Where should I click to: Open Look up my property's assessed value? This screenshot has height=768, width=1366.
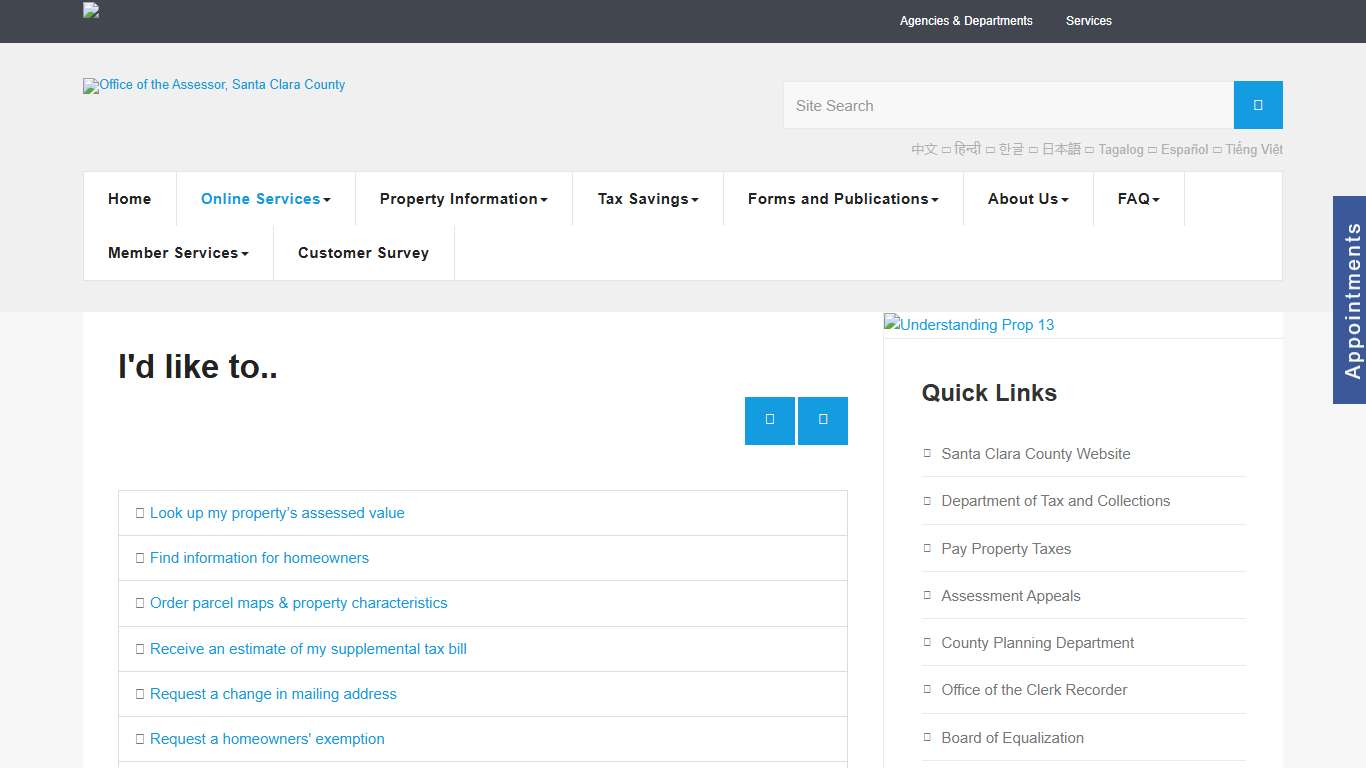coord(277,513)
